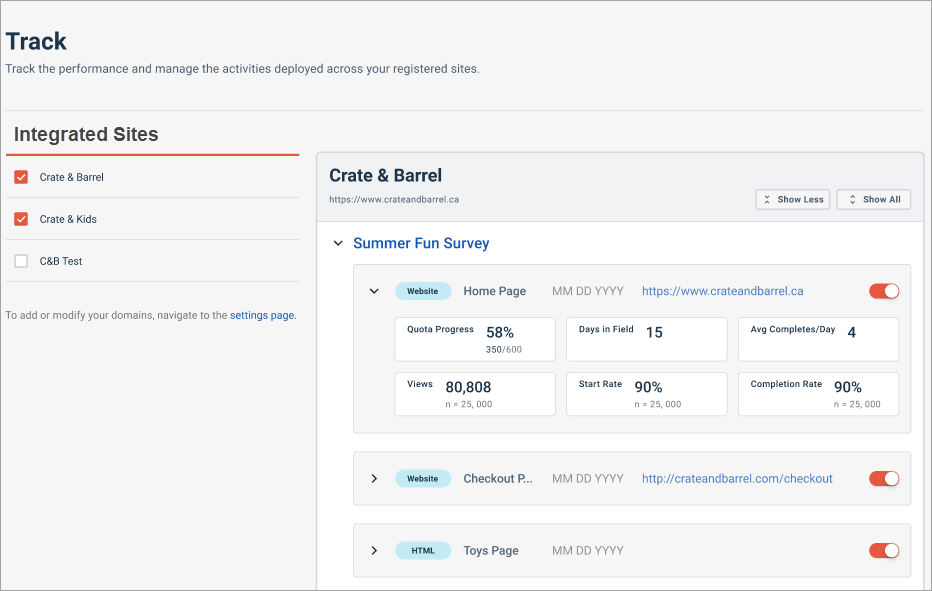Image resolution: width=932 pixels, height=591 pixels.
Task: Turn off the Checkout Page activity toggle
Action: point(884,479)
